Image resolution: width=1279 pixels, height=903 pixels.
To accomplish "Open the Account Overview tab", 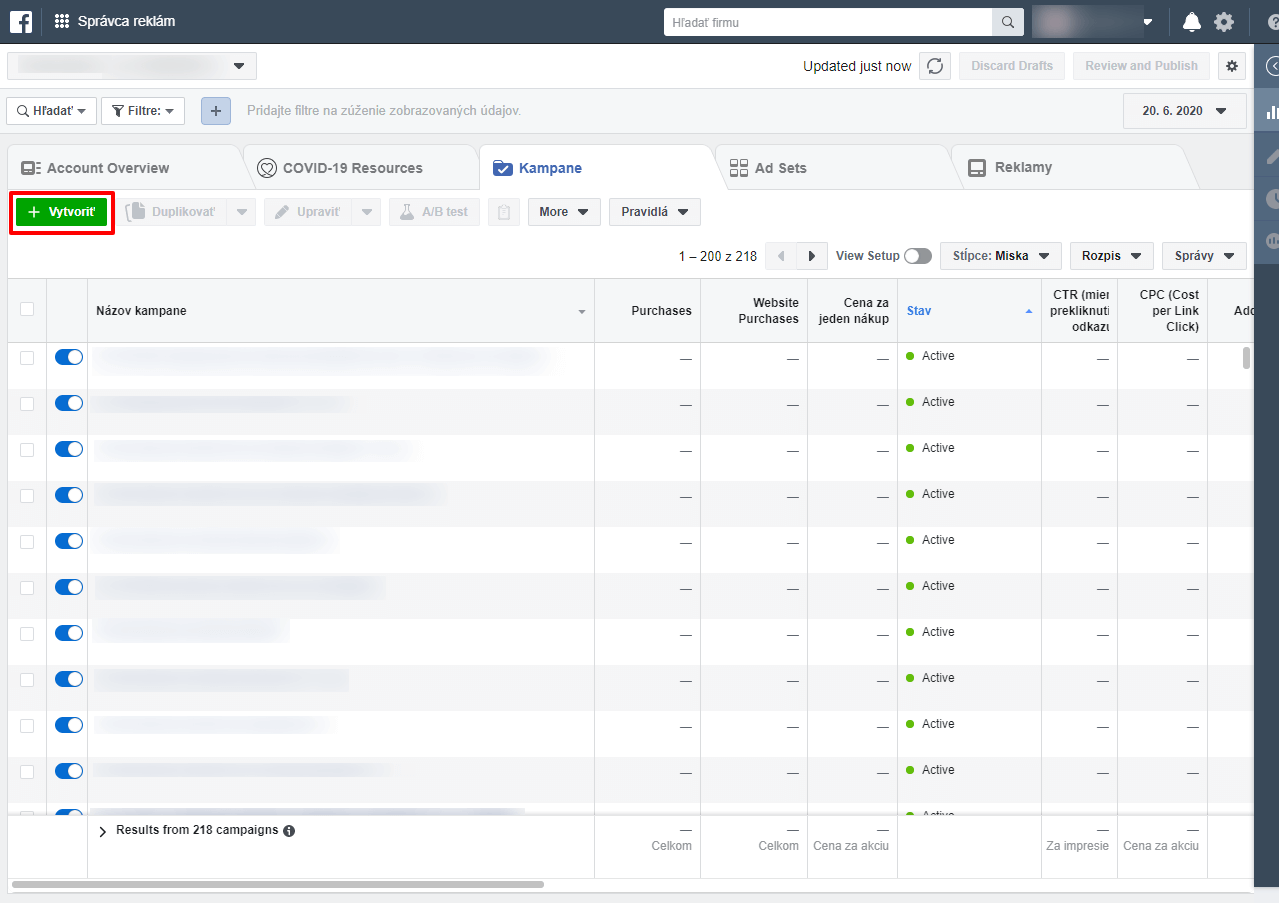I will [x=108, y=168].
